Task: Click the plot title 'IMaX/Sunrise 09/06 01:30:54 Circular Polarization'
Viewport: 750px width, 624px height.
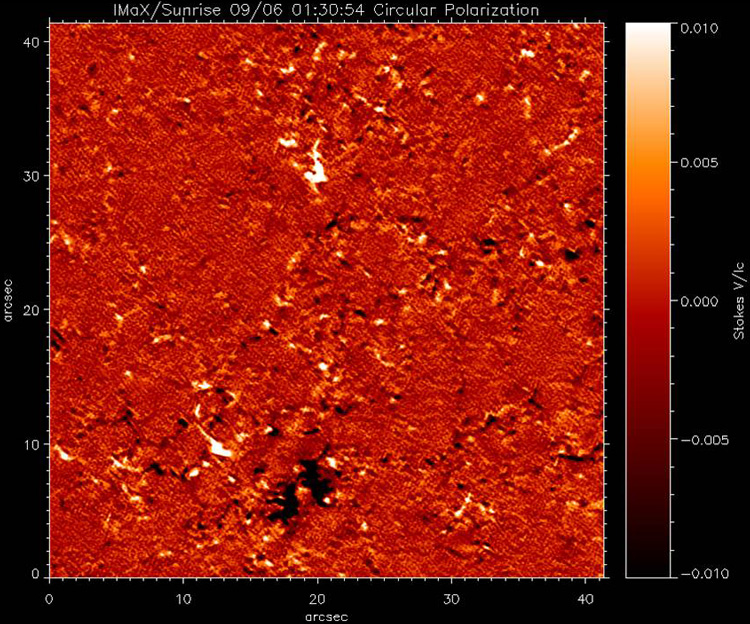Action: pos(326,10)
